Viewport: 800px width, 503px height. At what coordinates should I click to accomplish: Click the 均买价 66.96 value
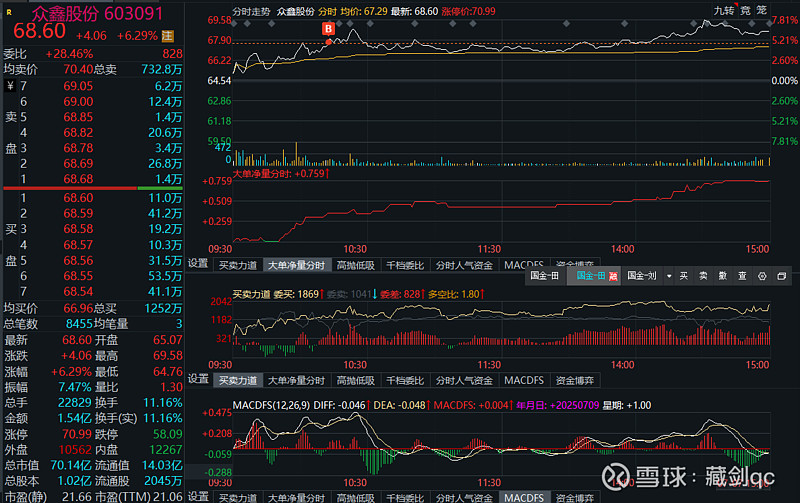pyautogui.click(x=78, y=309)
